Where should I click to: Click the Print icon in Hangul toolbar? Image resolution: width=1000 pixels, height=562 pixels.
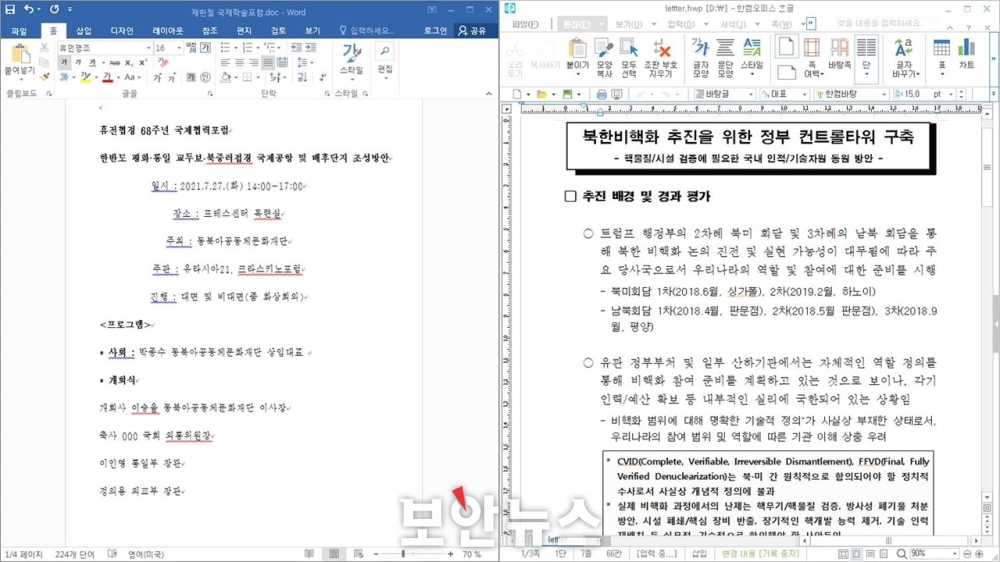(601, 94)
